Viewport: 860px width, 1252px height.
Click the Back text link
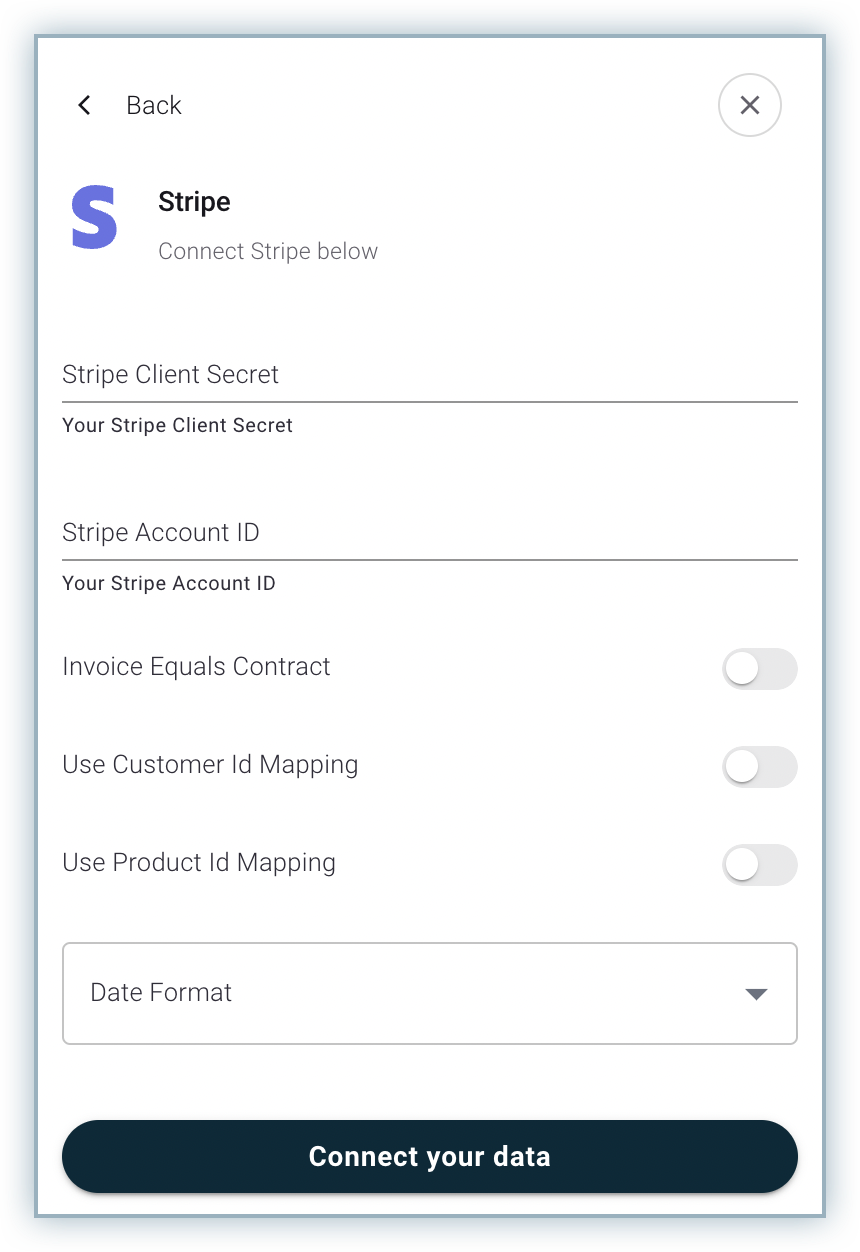pos(153,105)
